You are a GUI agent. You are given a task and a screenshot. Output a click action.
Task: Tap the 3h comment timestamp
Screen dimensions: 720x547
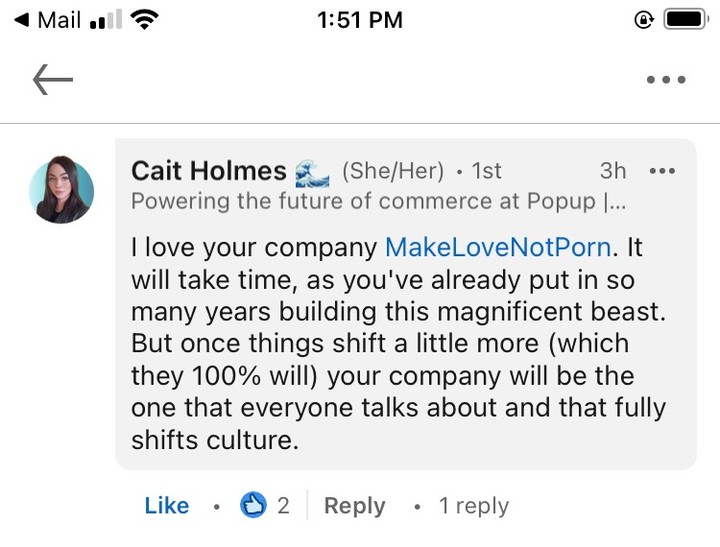pos(612,171)
